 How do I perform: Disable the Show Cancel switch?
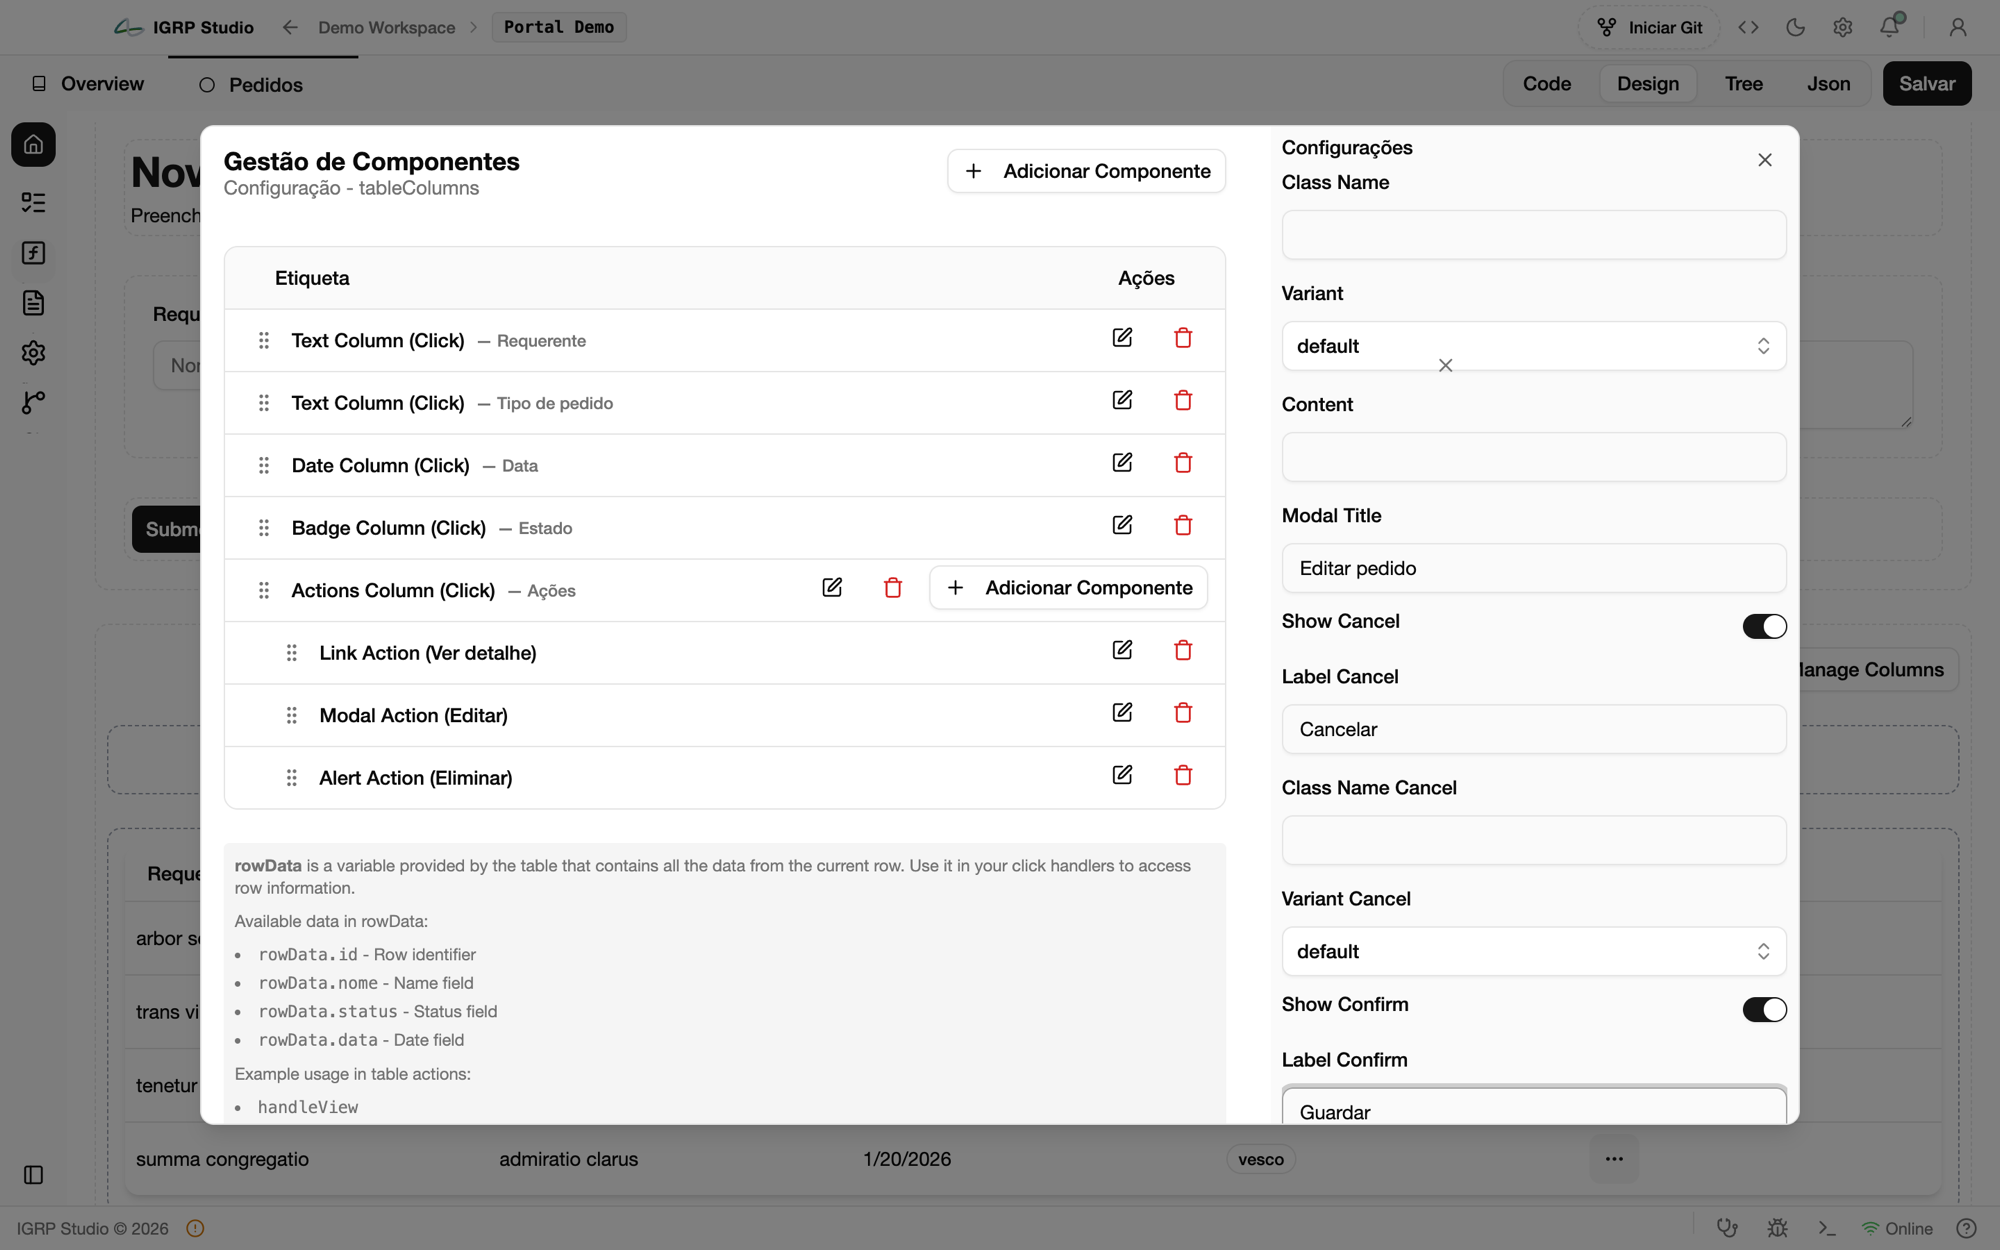1764,626
